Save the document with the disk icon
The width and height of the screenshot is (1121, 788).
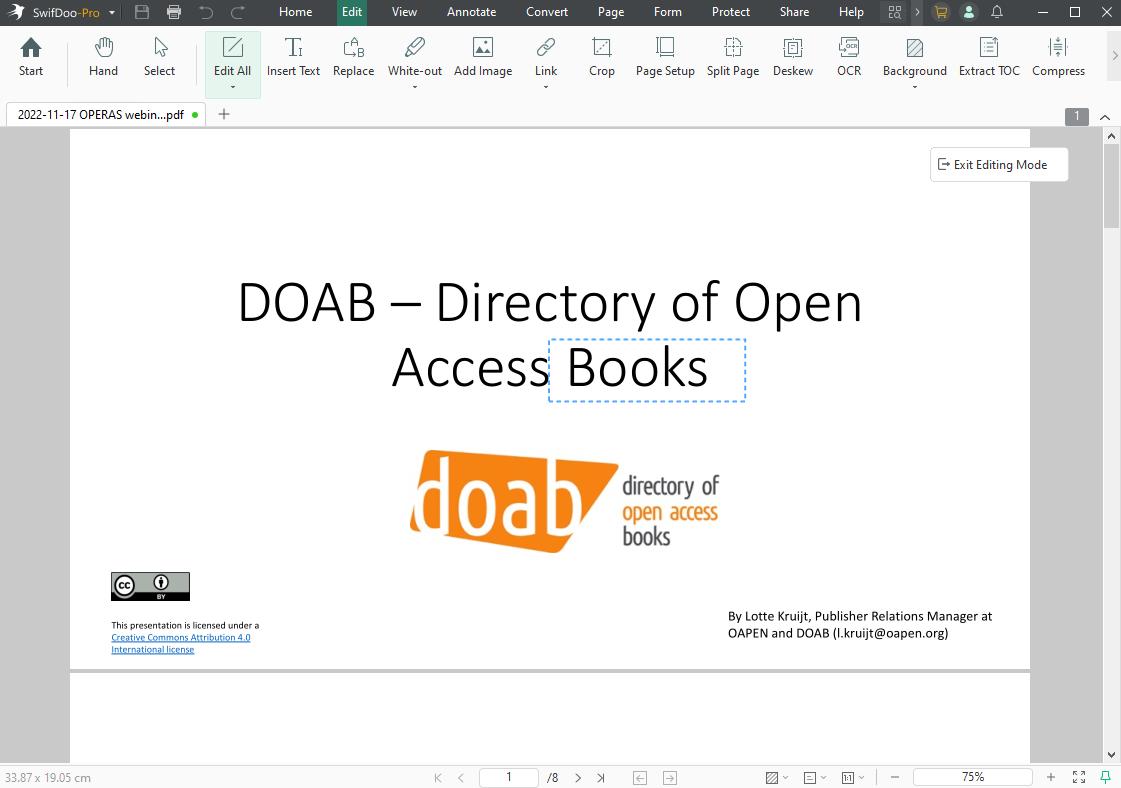142,12
